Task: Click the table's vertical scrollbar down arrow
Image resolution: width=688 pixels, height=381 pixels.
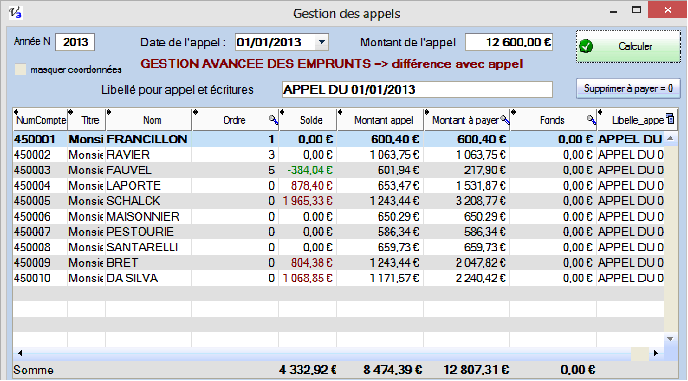Action: click(x=670, y=339)
